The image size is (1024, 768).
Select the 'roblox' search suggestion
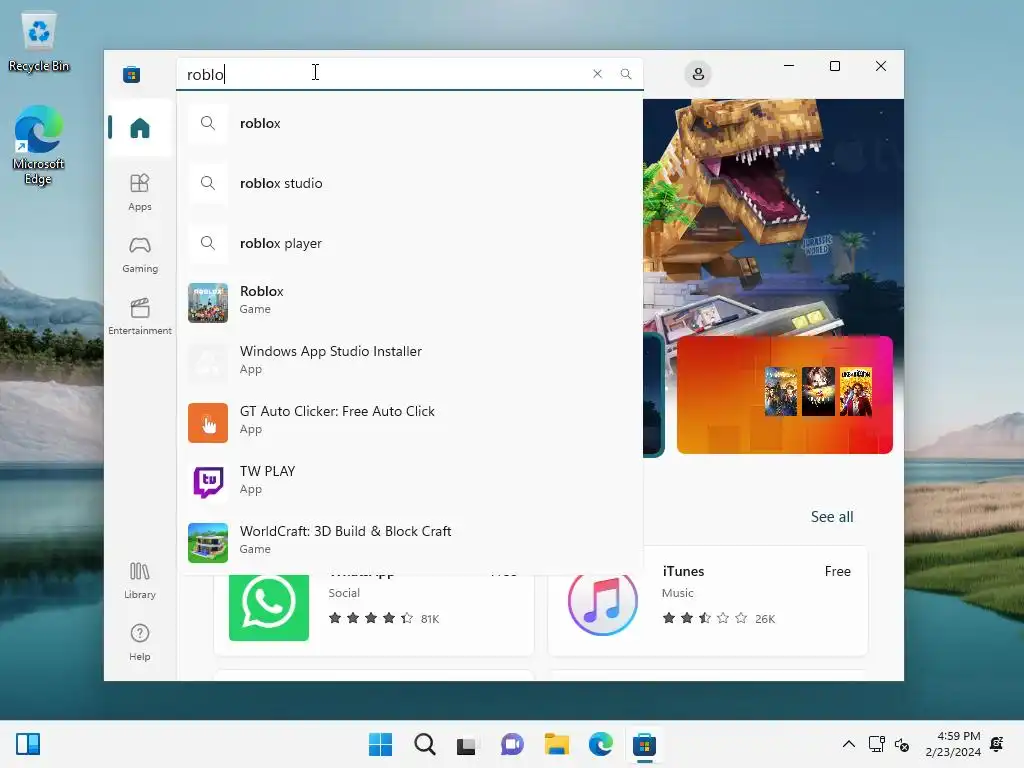click(x=410, y=123)
